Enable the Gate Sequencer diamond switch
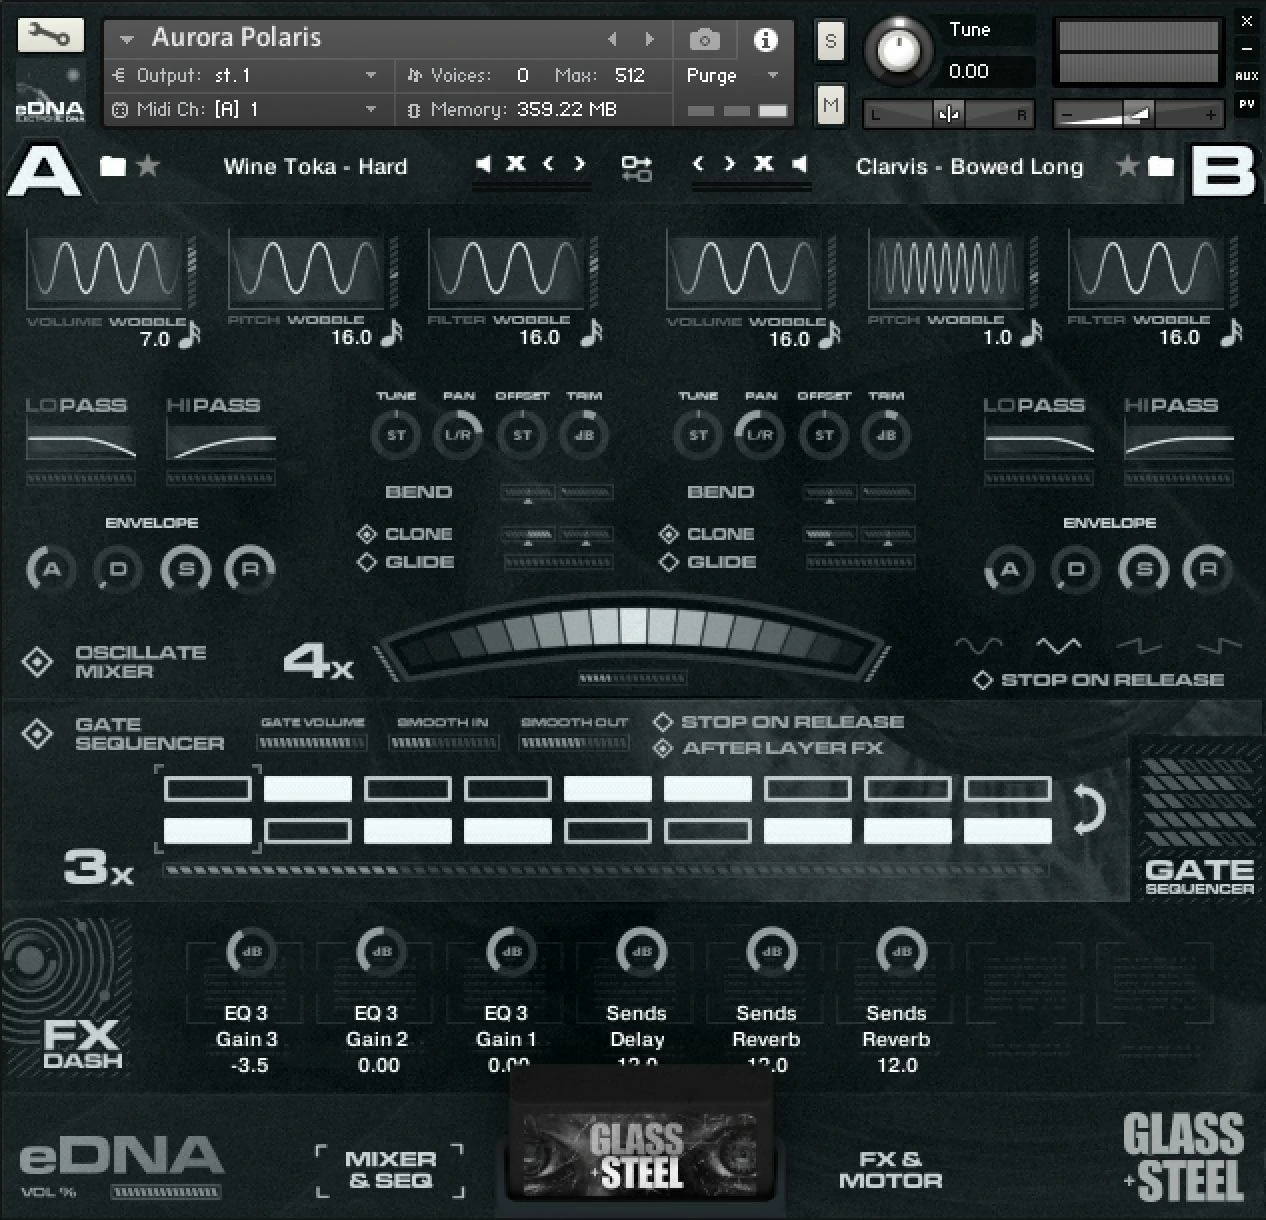Image resolution: width=1266 pixels, height=1220 pixels. point(37,734)
